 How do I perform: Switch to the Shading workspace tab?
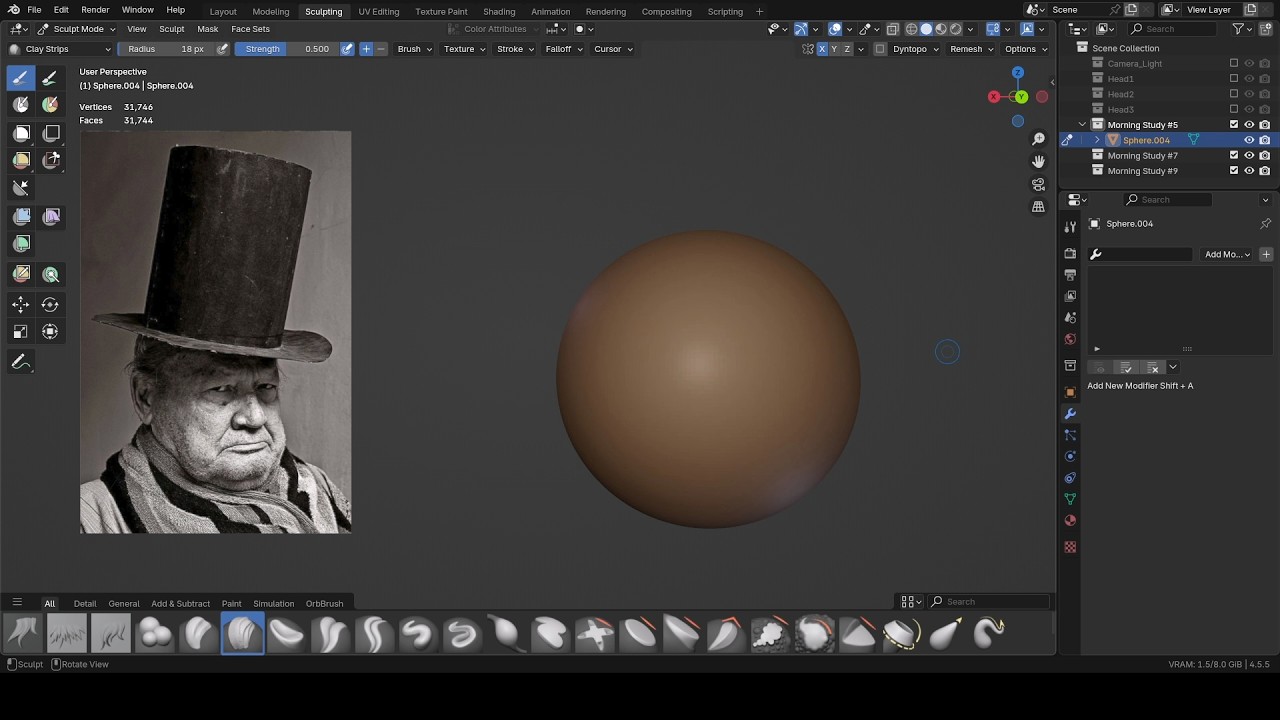[x=499, y=12]
